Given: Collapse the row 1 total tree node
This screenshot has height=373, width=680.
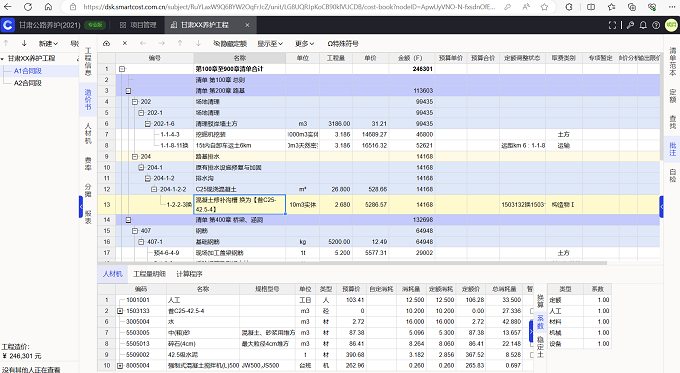Looking at the screenshot, I should 122,69.
